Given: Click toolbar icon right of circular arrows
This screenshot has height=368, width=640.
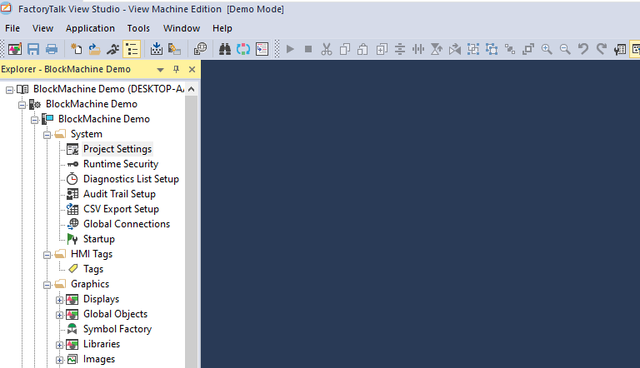Looking at the screenshot, I should click(262, 49).
